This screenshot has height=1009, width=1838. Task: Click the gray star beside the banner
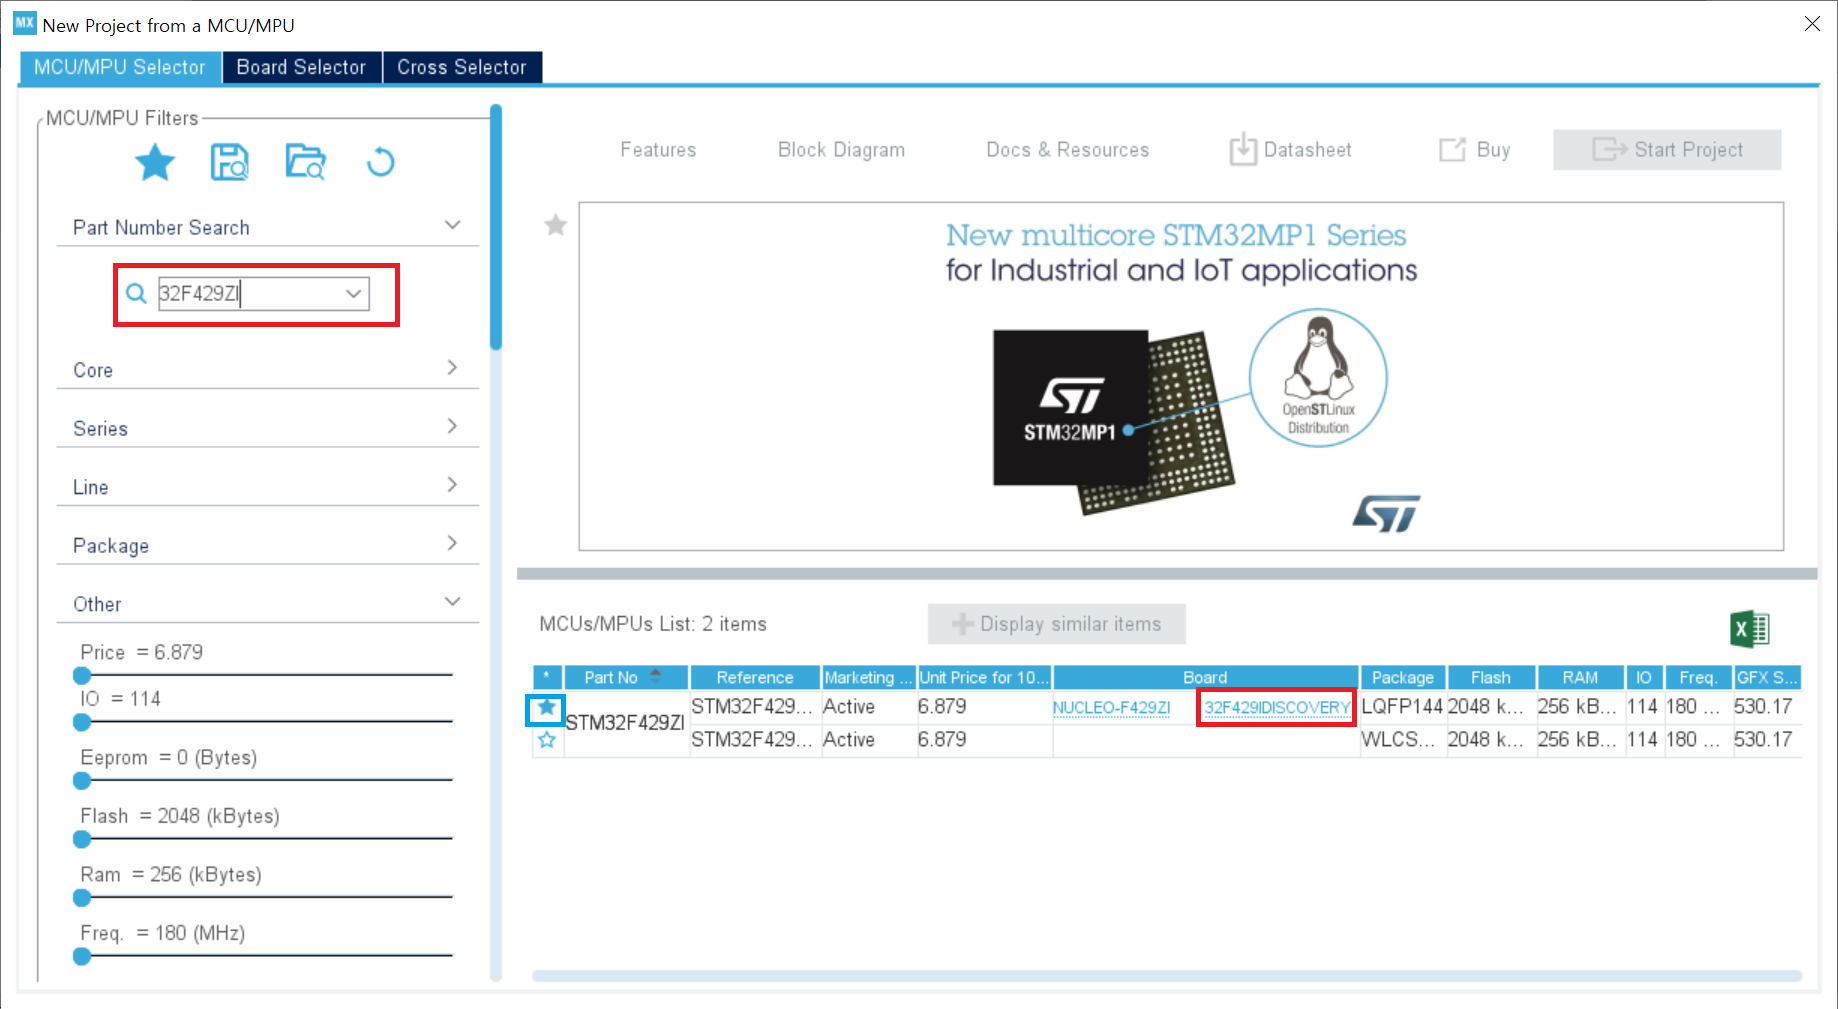pos(555,225)
